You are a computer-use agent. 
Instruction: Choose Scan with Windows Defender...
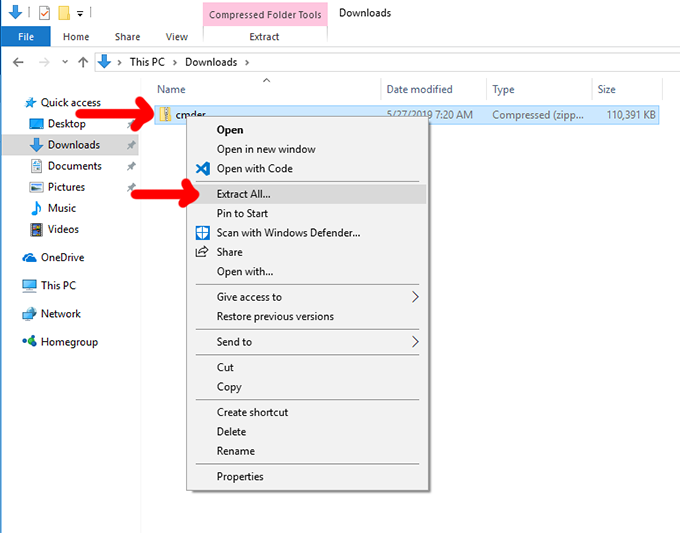308,233
